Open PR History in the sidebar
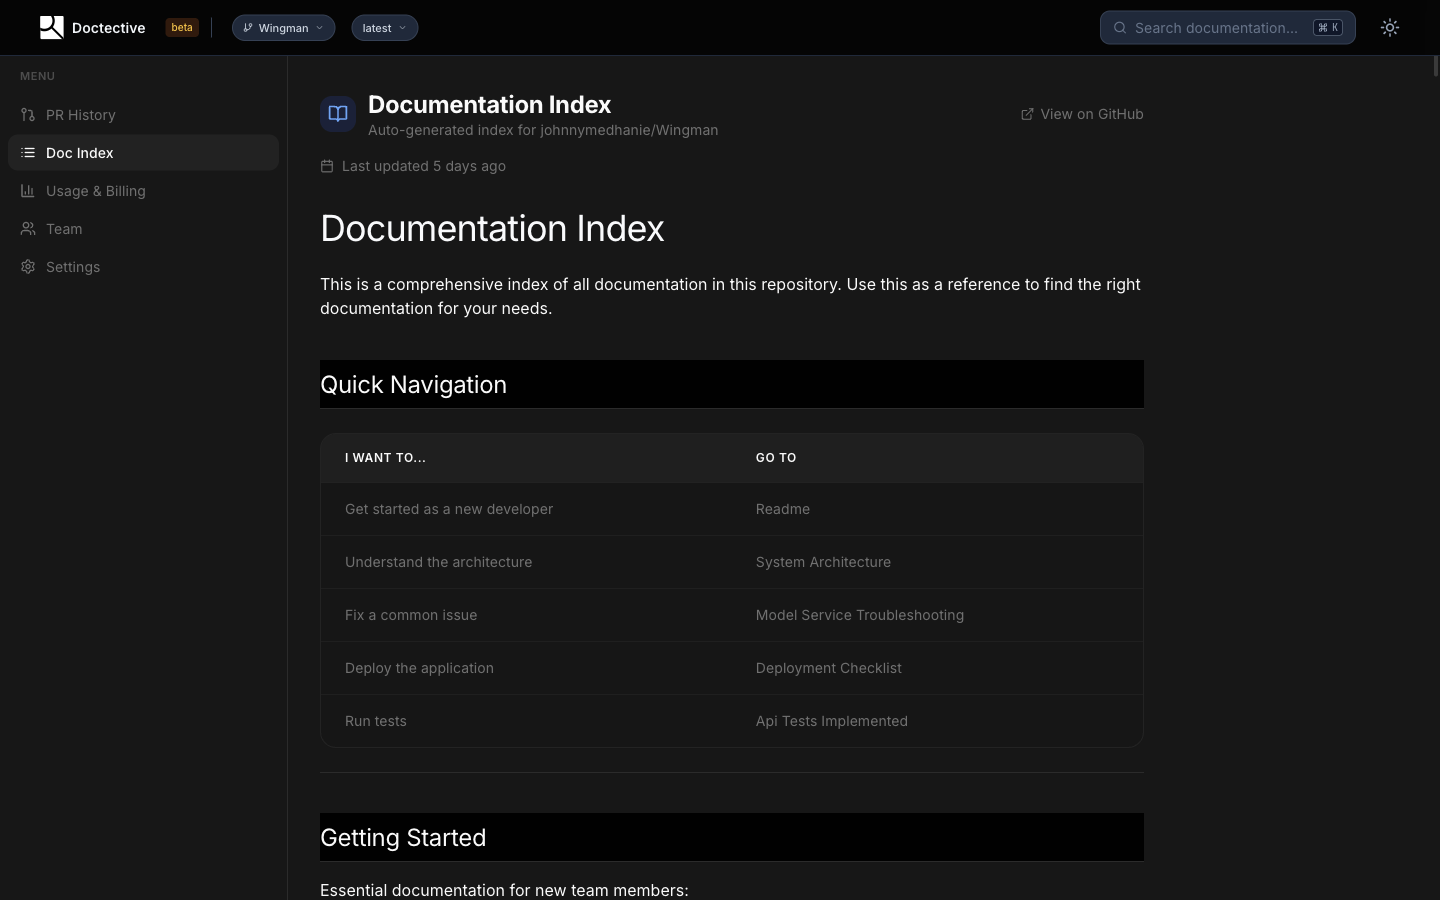This screenshot has height=900, width=1440. point(143,115)
